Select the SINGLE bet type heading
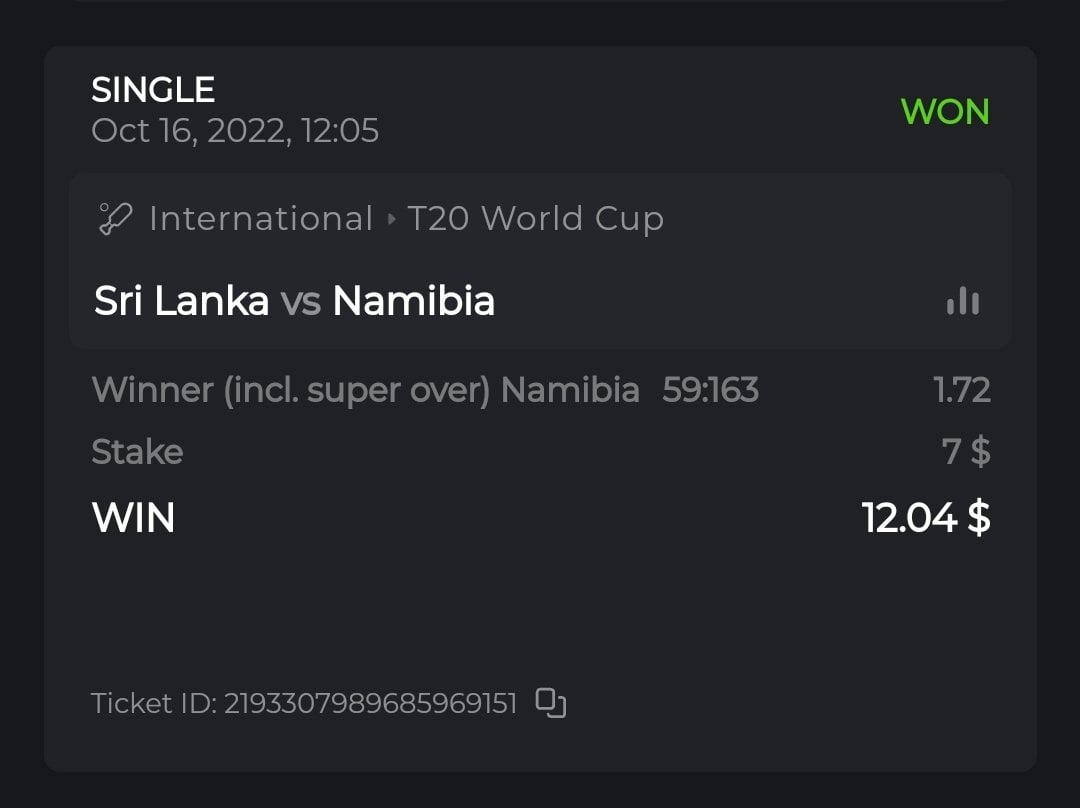1080x808 pixels. click(x=153, y=90)
